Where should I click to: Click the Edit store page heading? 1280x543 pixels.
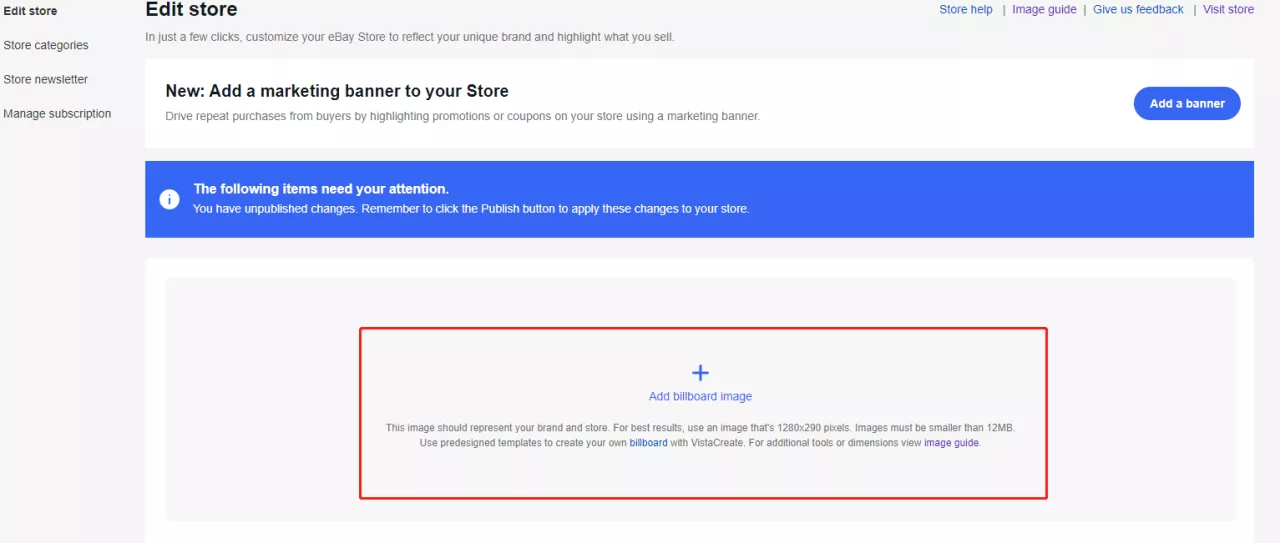(x=192, y=10)
